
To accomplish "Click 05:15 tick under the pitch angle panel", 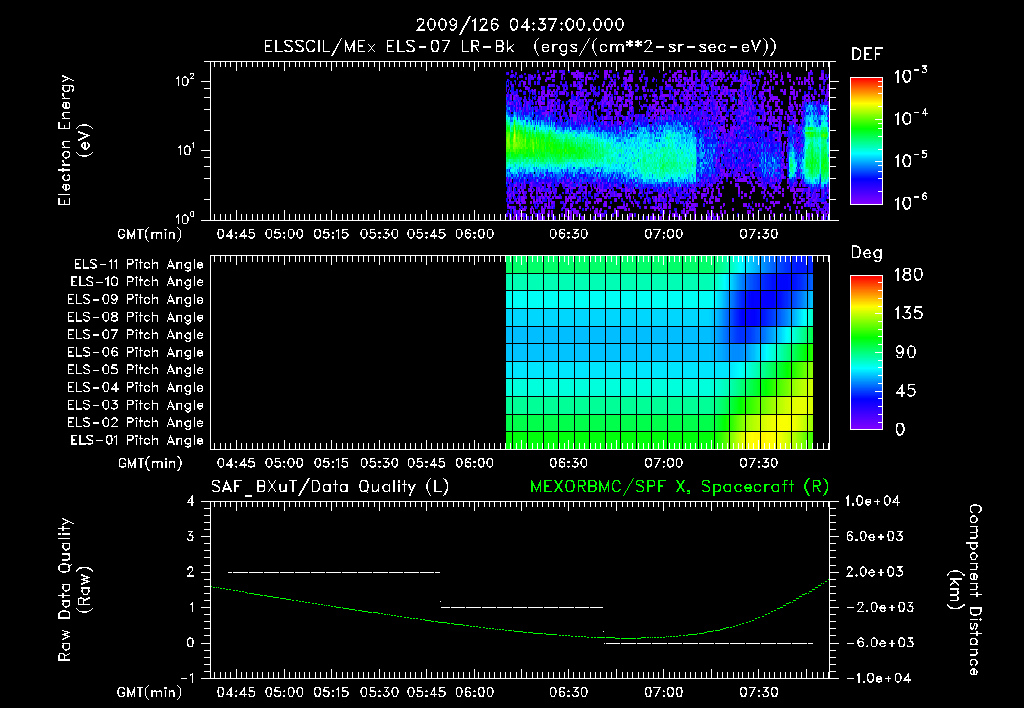I will pyautogui.click(x=332, y=463).
